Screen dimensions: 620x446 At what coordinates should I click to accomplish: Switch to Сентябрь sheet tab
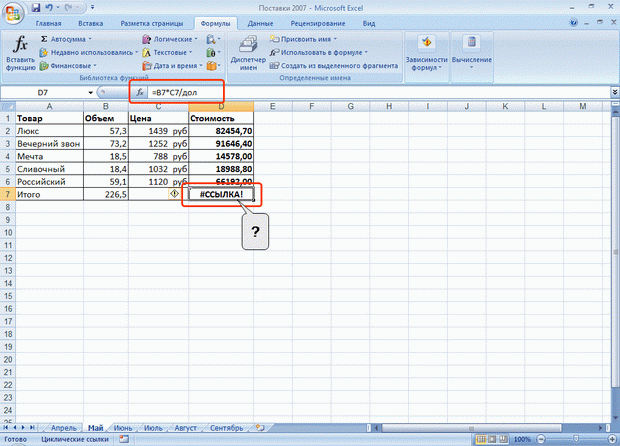click(x=227, y=428)
